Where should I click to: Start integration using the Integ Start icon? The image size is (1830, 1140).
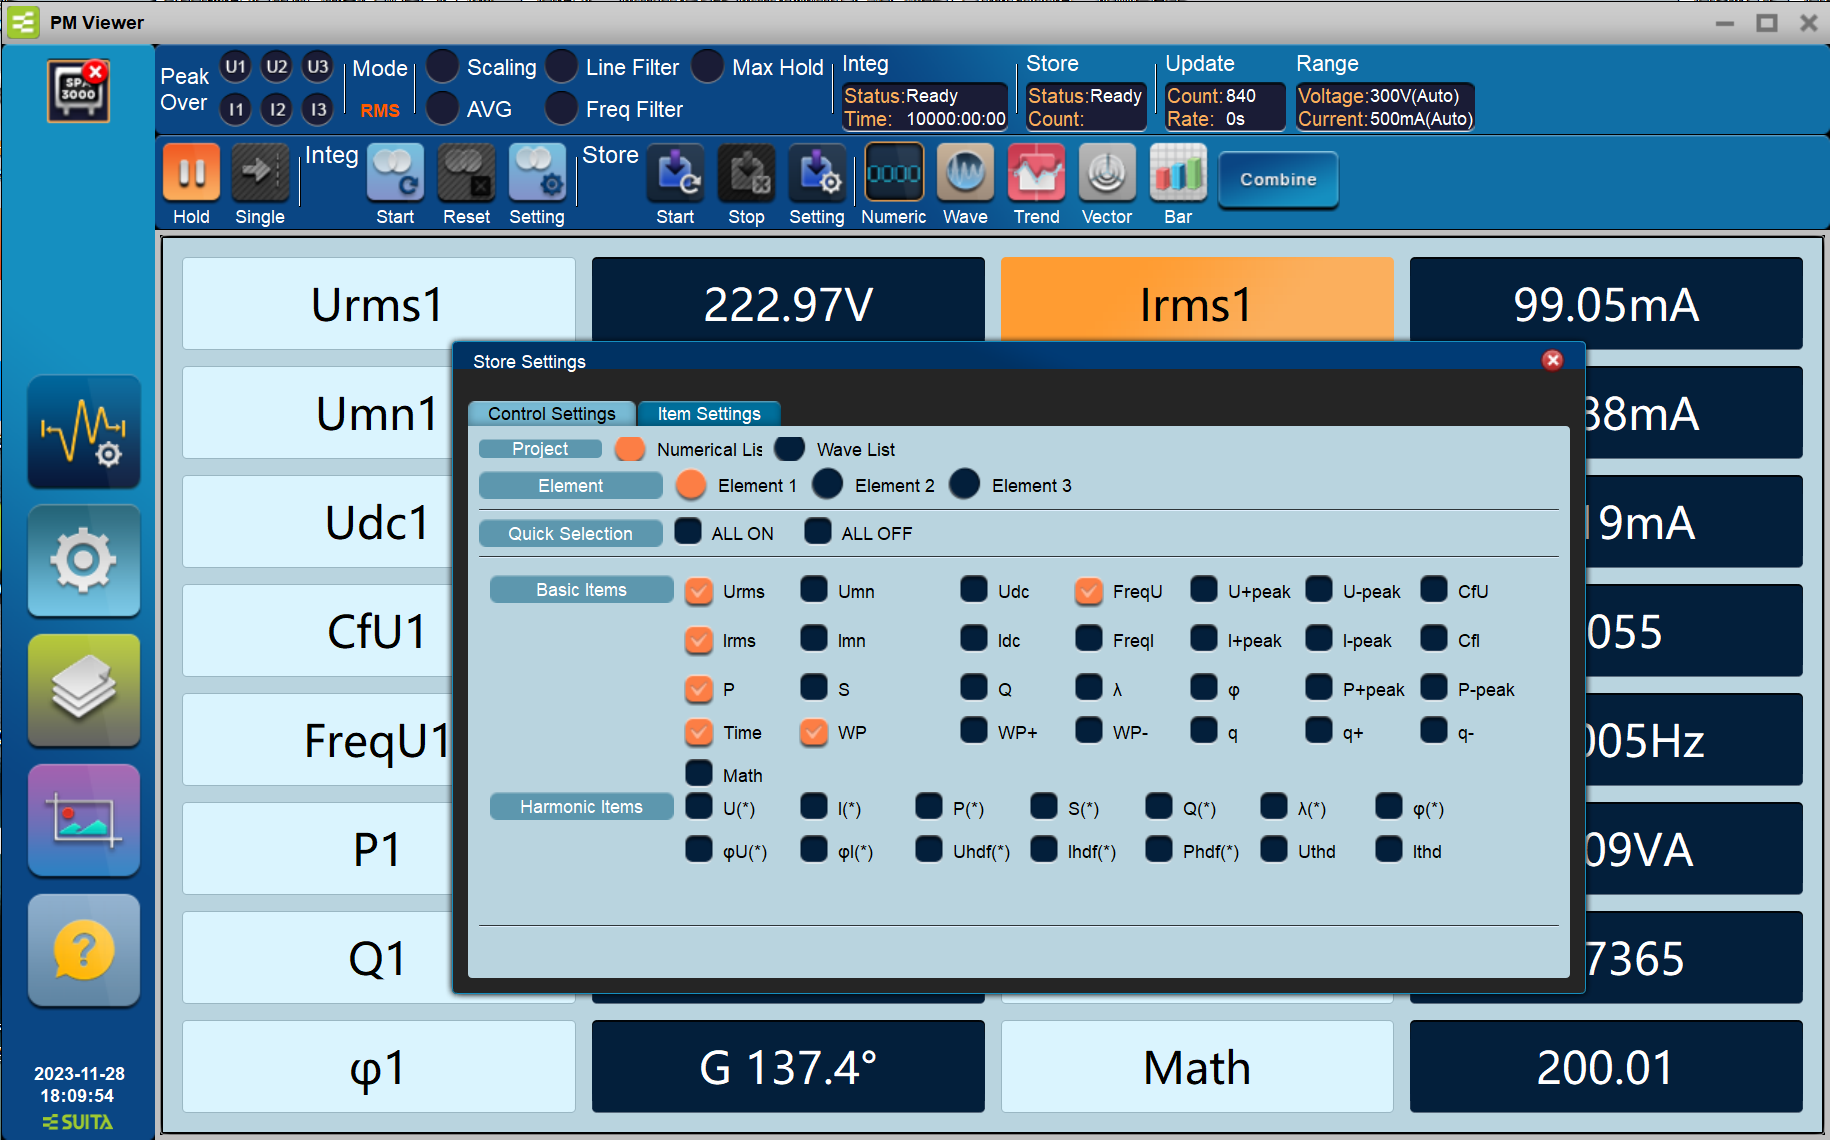395,174
